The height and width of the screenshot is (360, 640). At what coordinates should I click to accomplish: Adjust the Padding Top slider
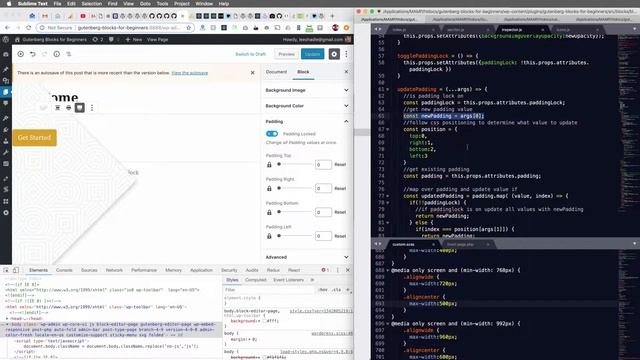295,164
